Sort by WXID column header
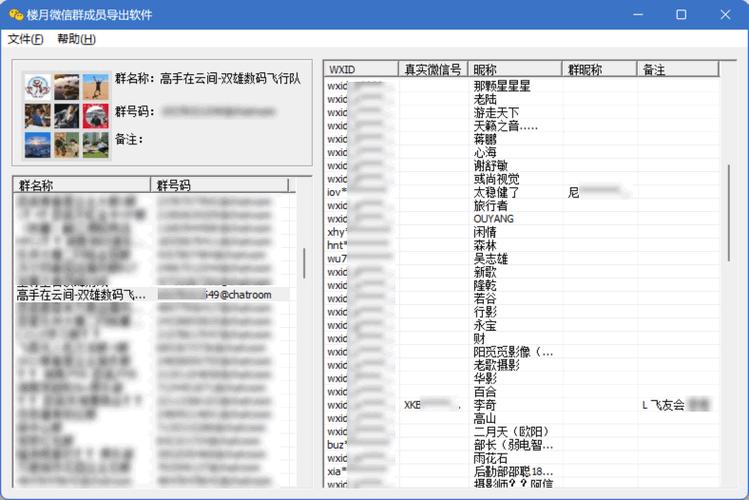 tap(361, 70)
